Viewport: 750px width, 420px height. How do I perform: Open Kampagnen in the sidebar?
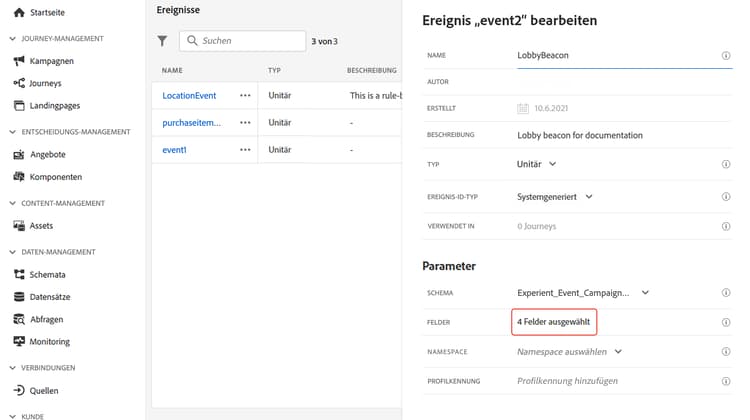[x=52, y=61]
